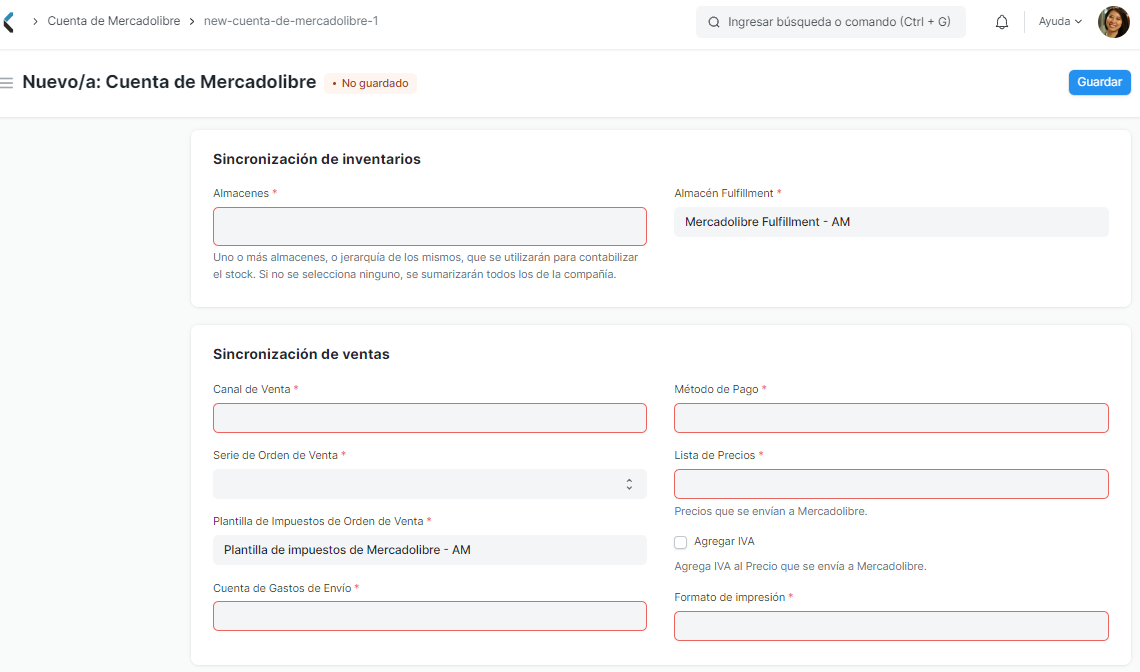Click the No guardado status badge

tap(370, 83)
